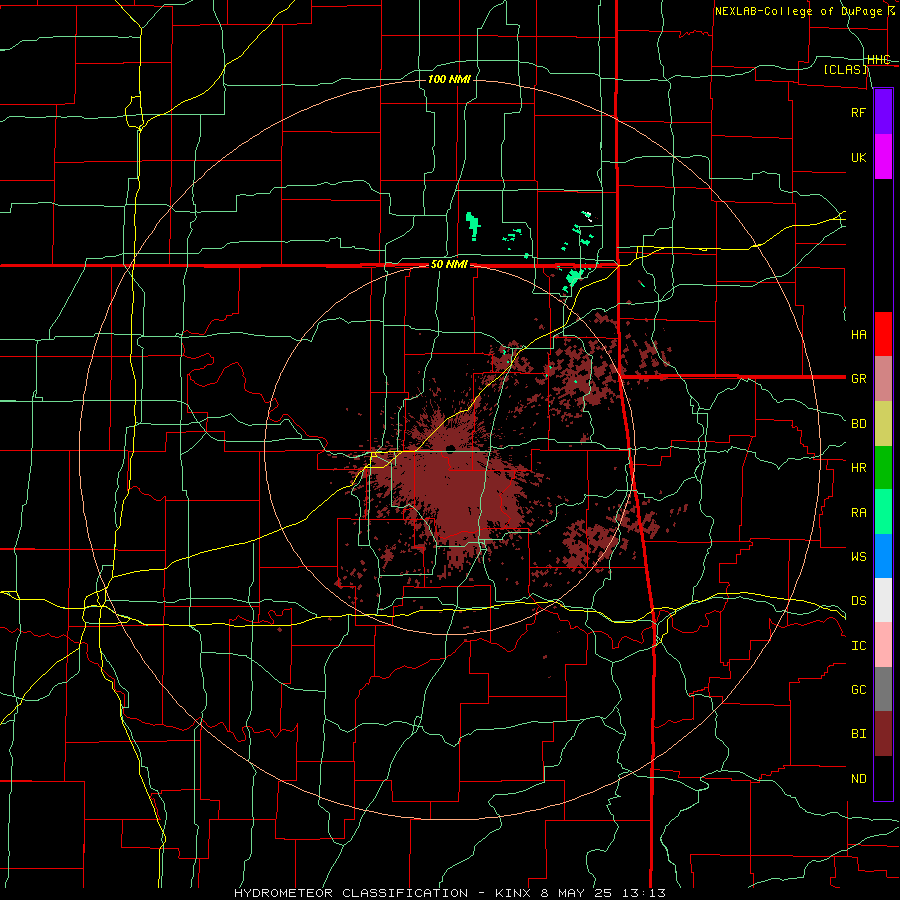Click the 100 NMI range ring label

click(449, 79)
